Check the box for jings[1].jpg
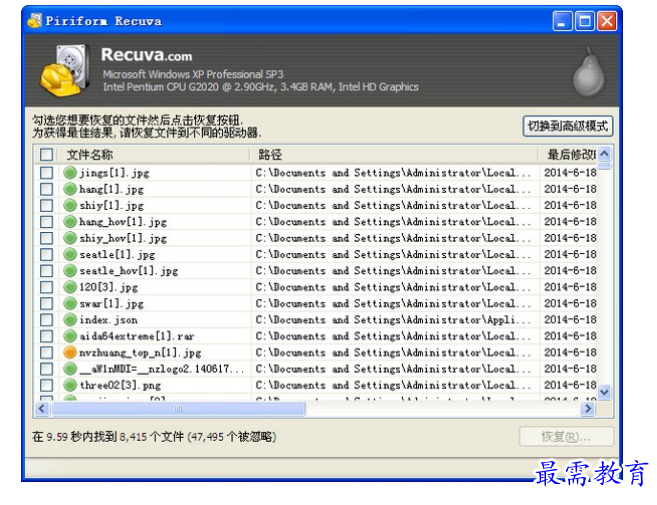The height and width of the screenshot is (505, 657). click(47, 173)
